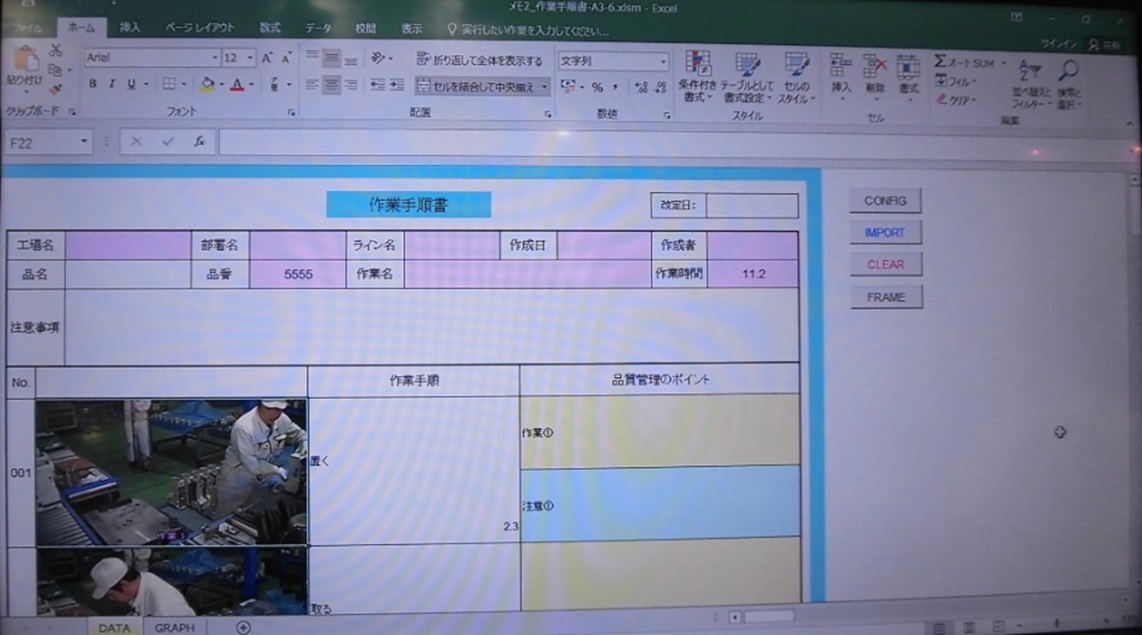The width and height of the screenshot is (1142, 635).
Task: Switch to the 挿入 ribbon tab
Action: (130, 28)
